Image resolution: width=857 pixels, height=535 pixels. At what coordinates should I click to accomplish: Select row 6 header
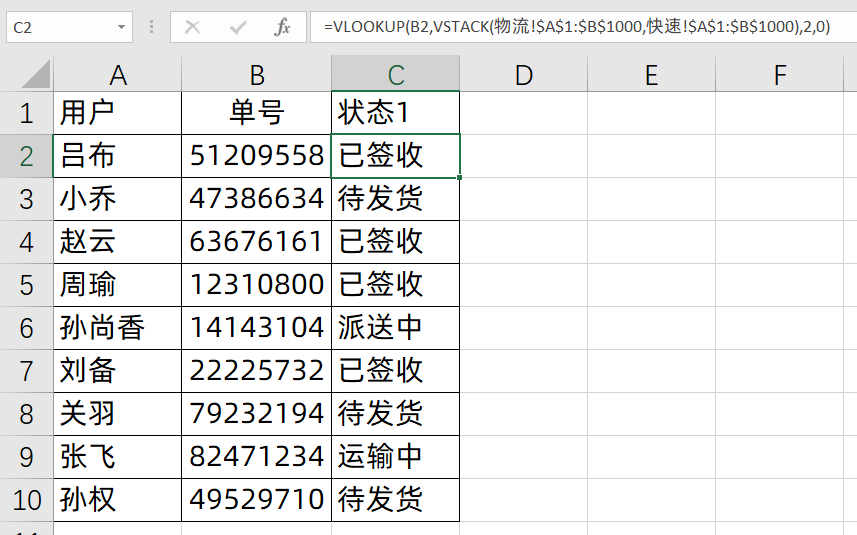pos(26,328)
